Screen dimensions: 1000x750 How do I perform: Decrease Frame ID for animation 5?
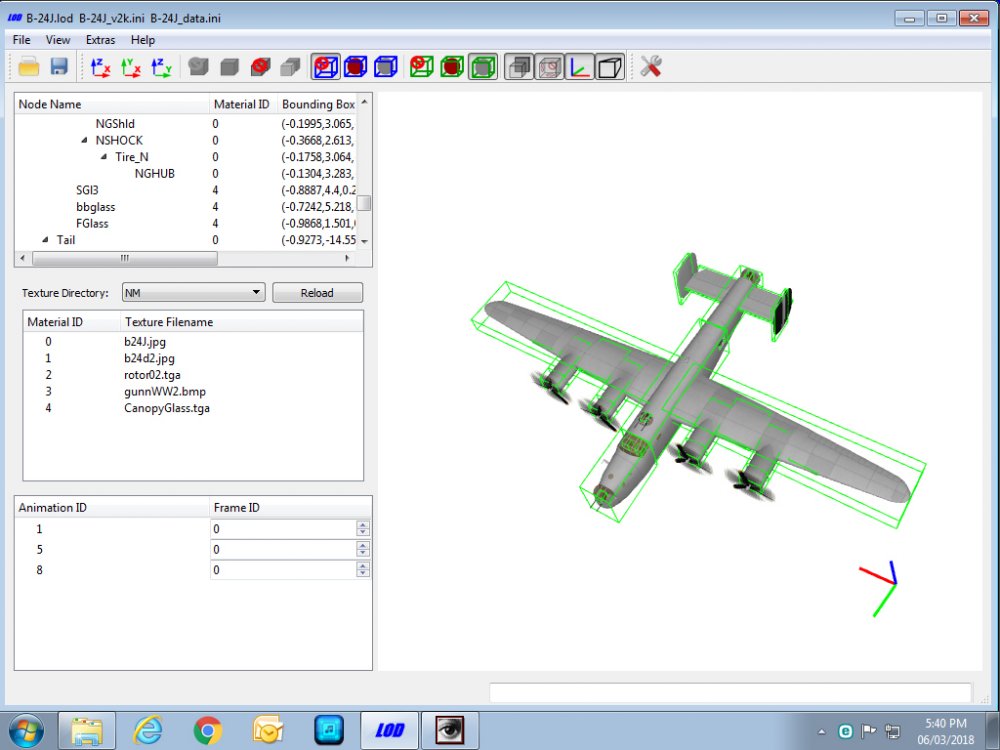click(x=363, y=553)
